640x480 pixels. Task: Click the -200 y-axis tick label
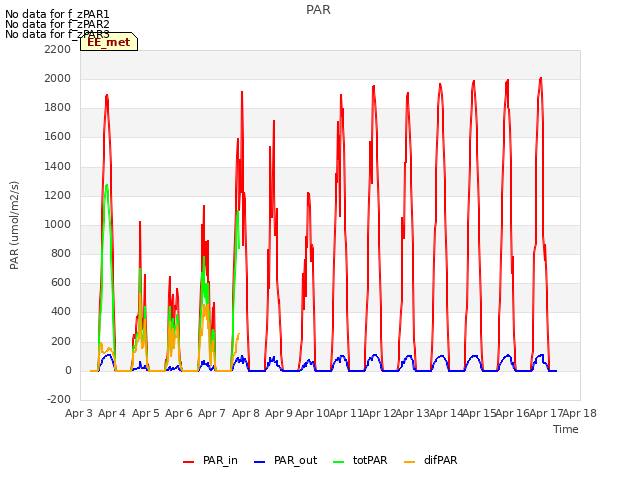59,399
